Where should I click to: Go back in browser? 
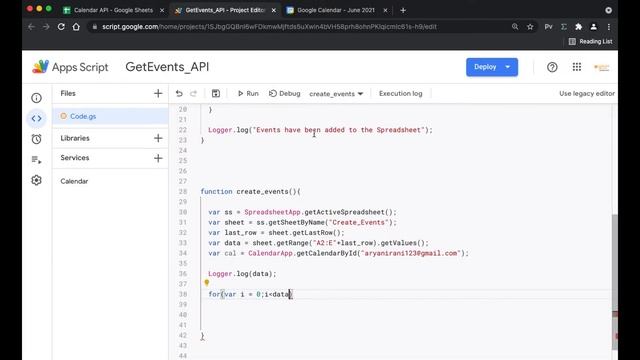tap(31, 27)
